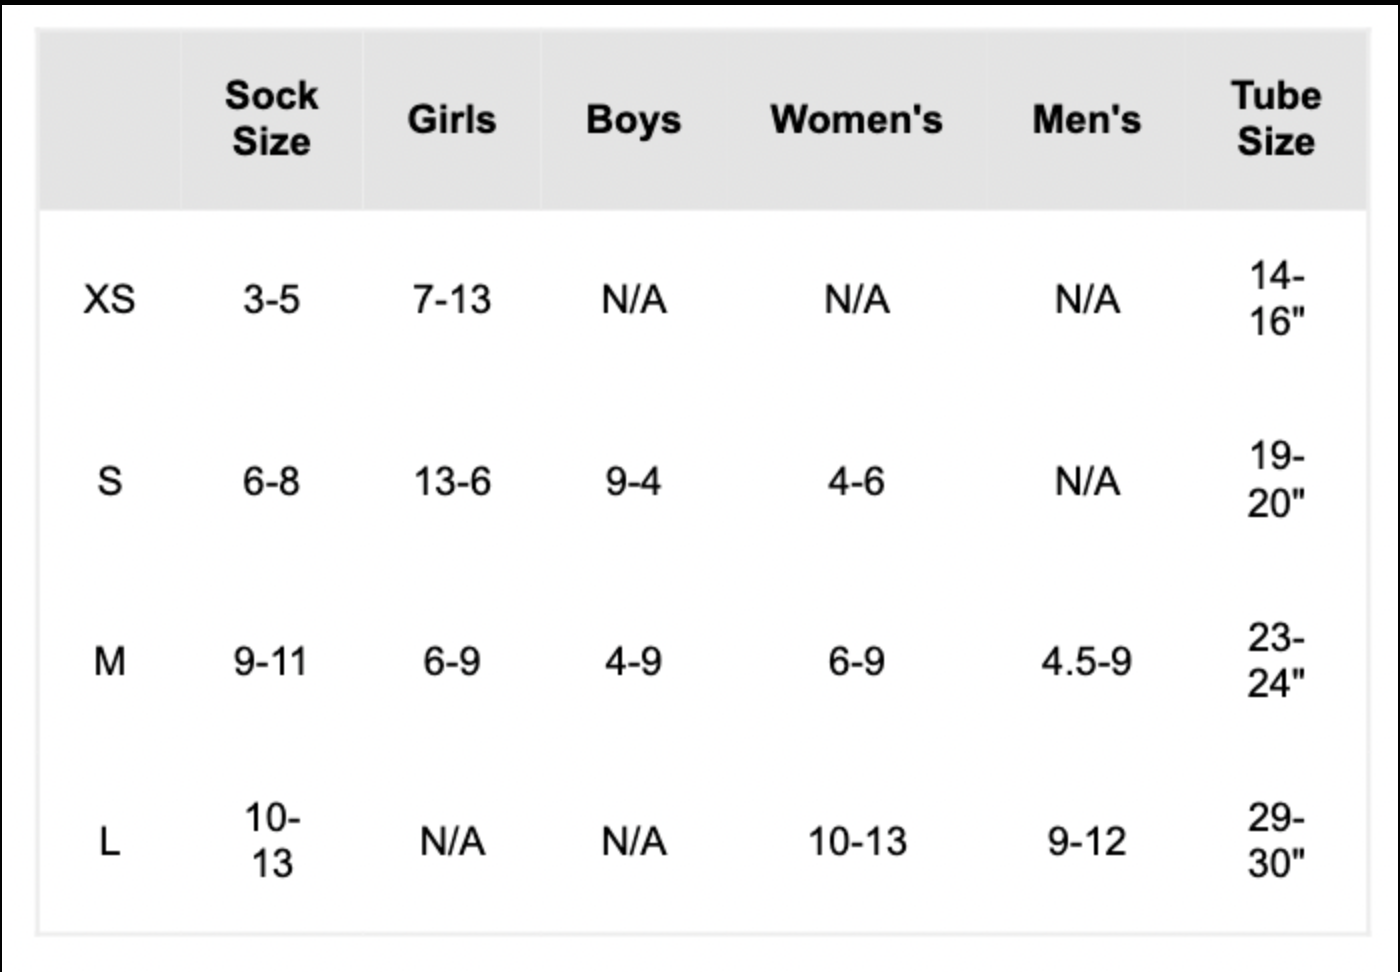Viewport: 1400px width, 972px height.
Task: Click the Sock Size column header
Action: tap(271, 118)
